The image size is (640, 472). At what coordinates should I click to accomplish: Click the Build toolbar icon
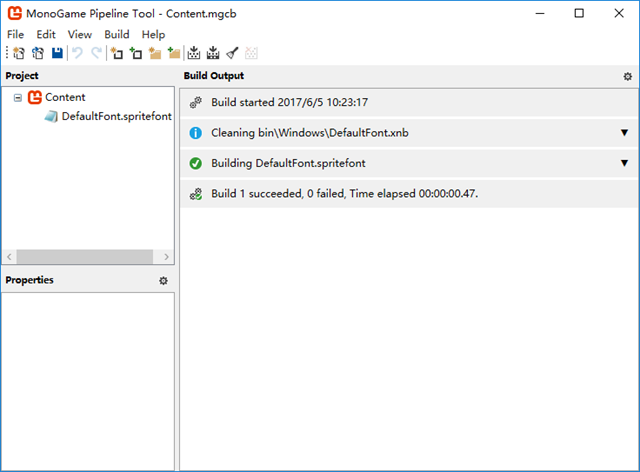(x=194, y=53)
